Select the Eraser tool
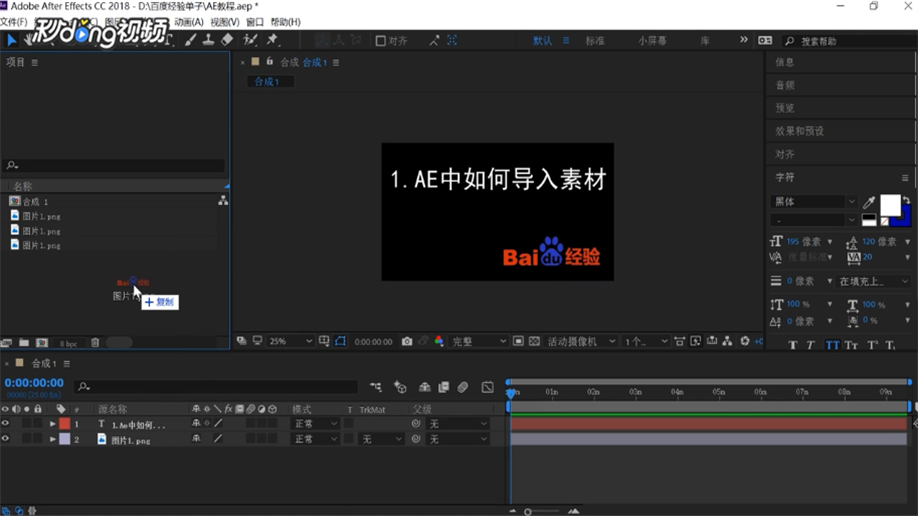The image size is (918, 516). 227,40
